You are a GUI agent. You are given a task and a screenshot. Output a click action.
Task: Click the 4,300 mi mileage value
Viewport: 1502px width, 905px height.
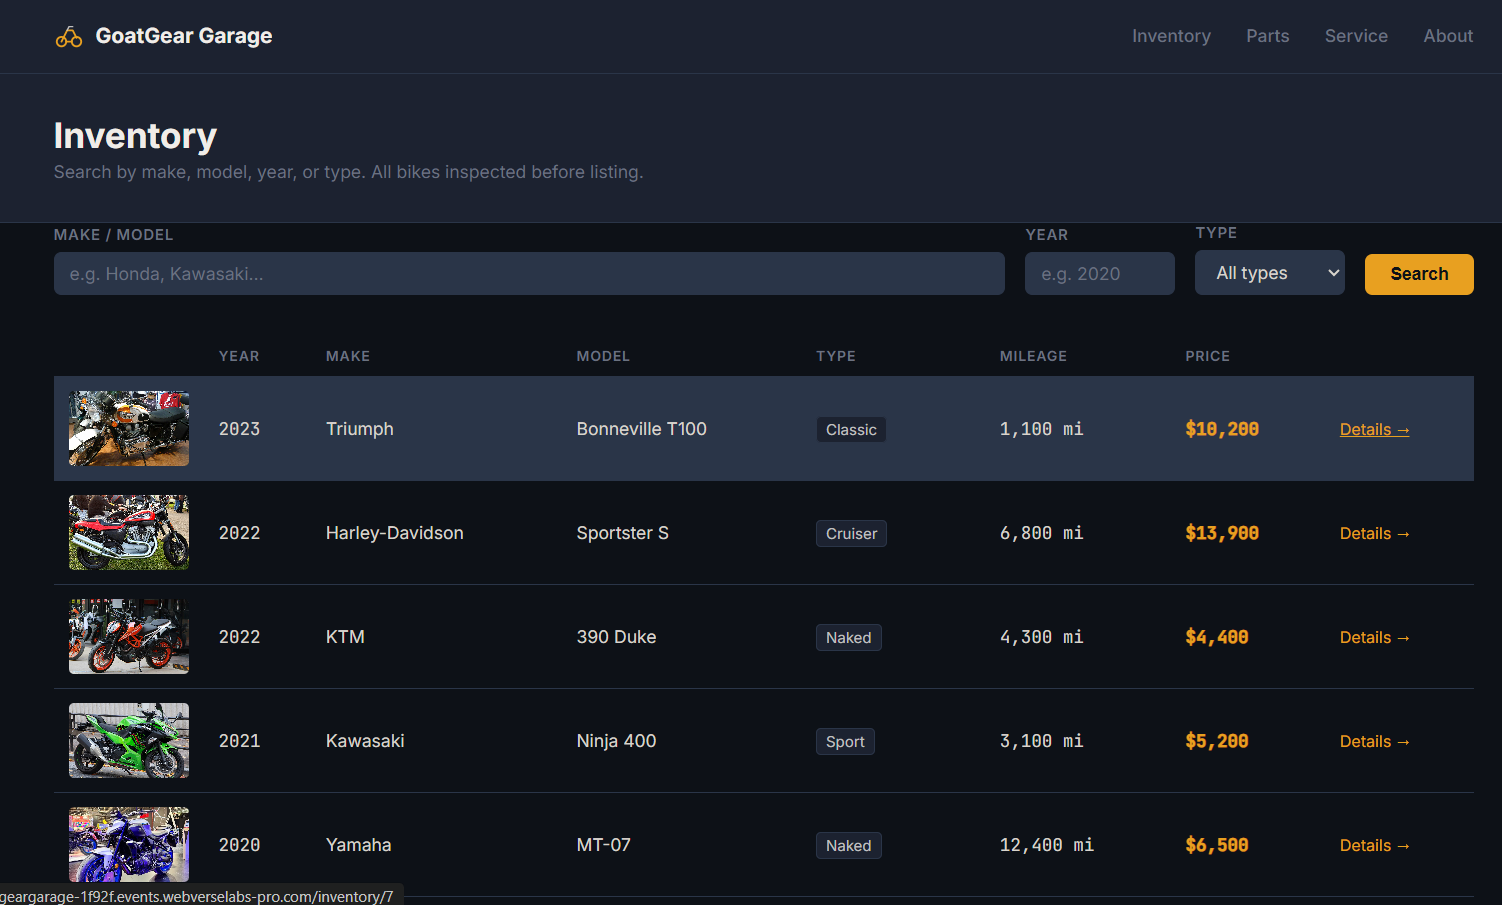point(1042,637)
